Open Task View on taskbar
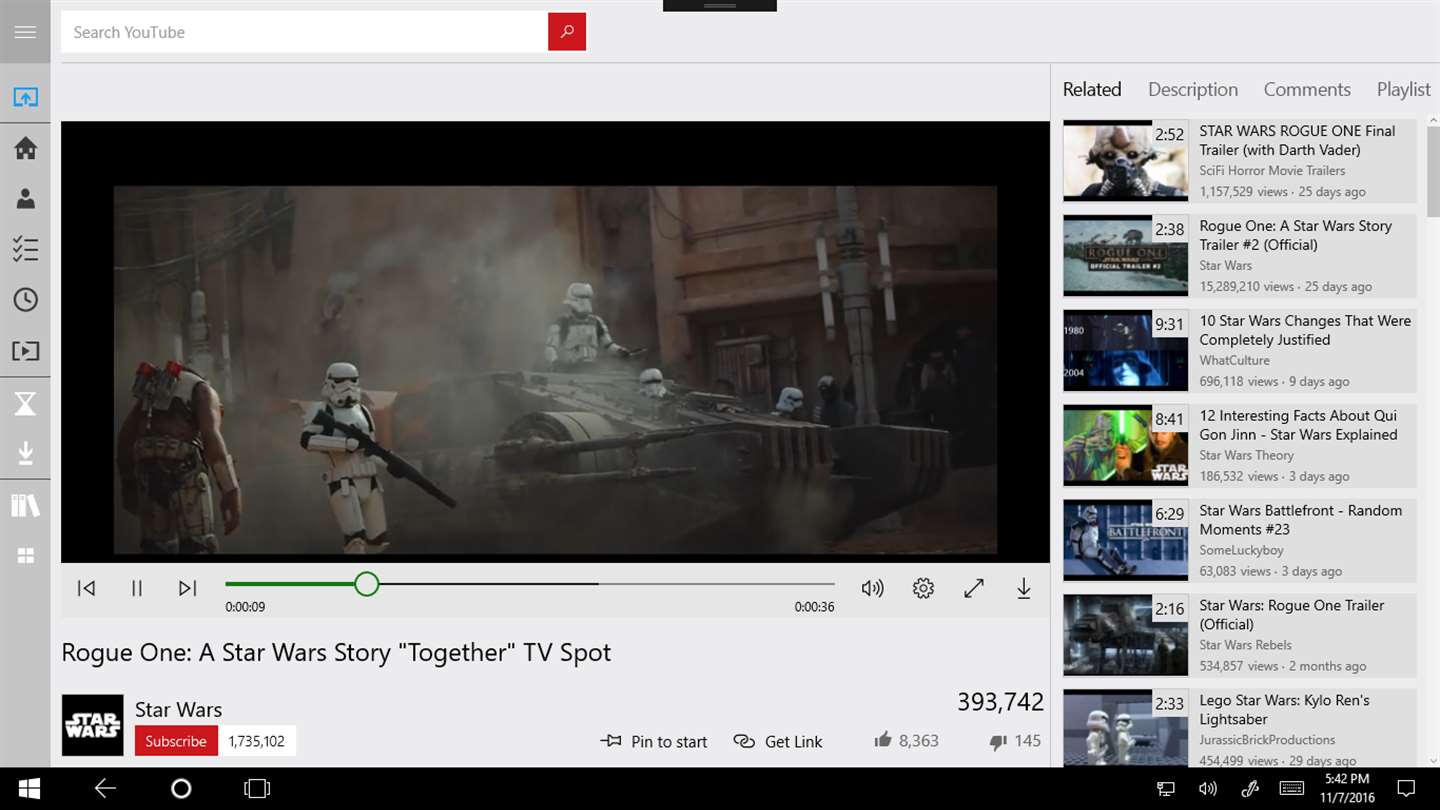Viewport: 1440px width, 810px height. coord(257,789)
